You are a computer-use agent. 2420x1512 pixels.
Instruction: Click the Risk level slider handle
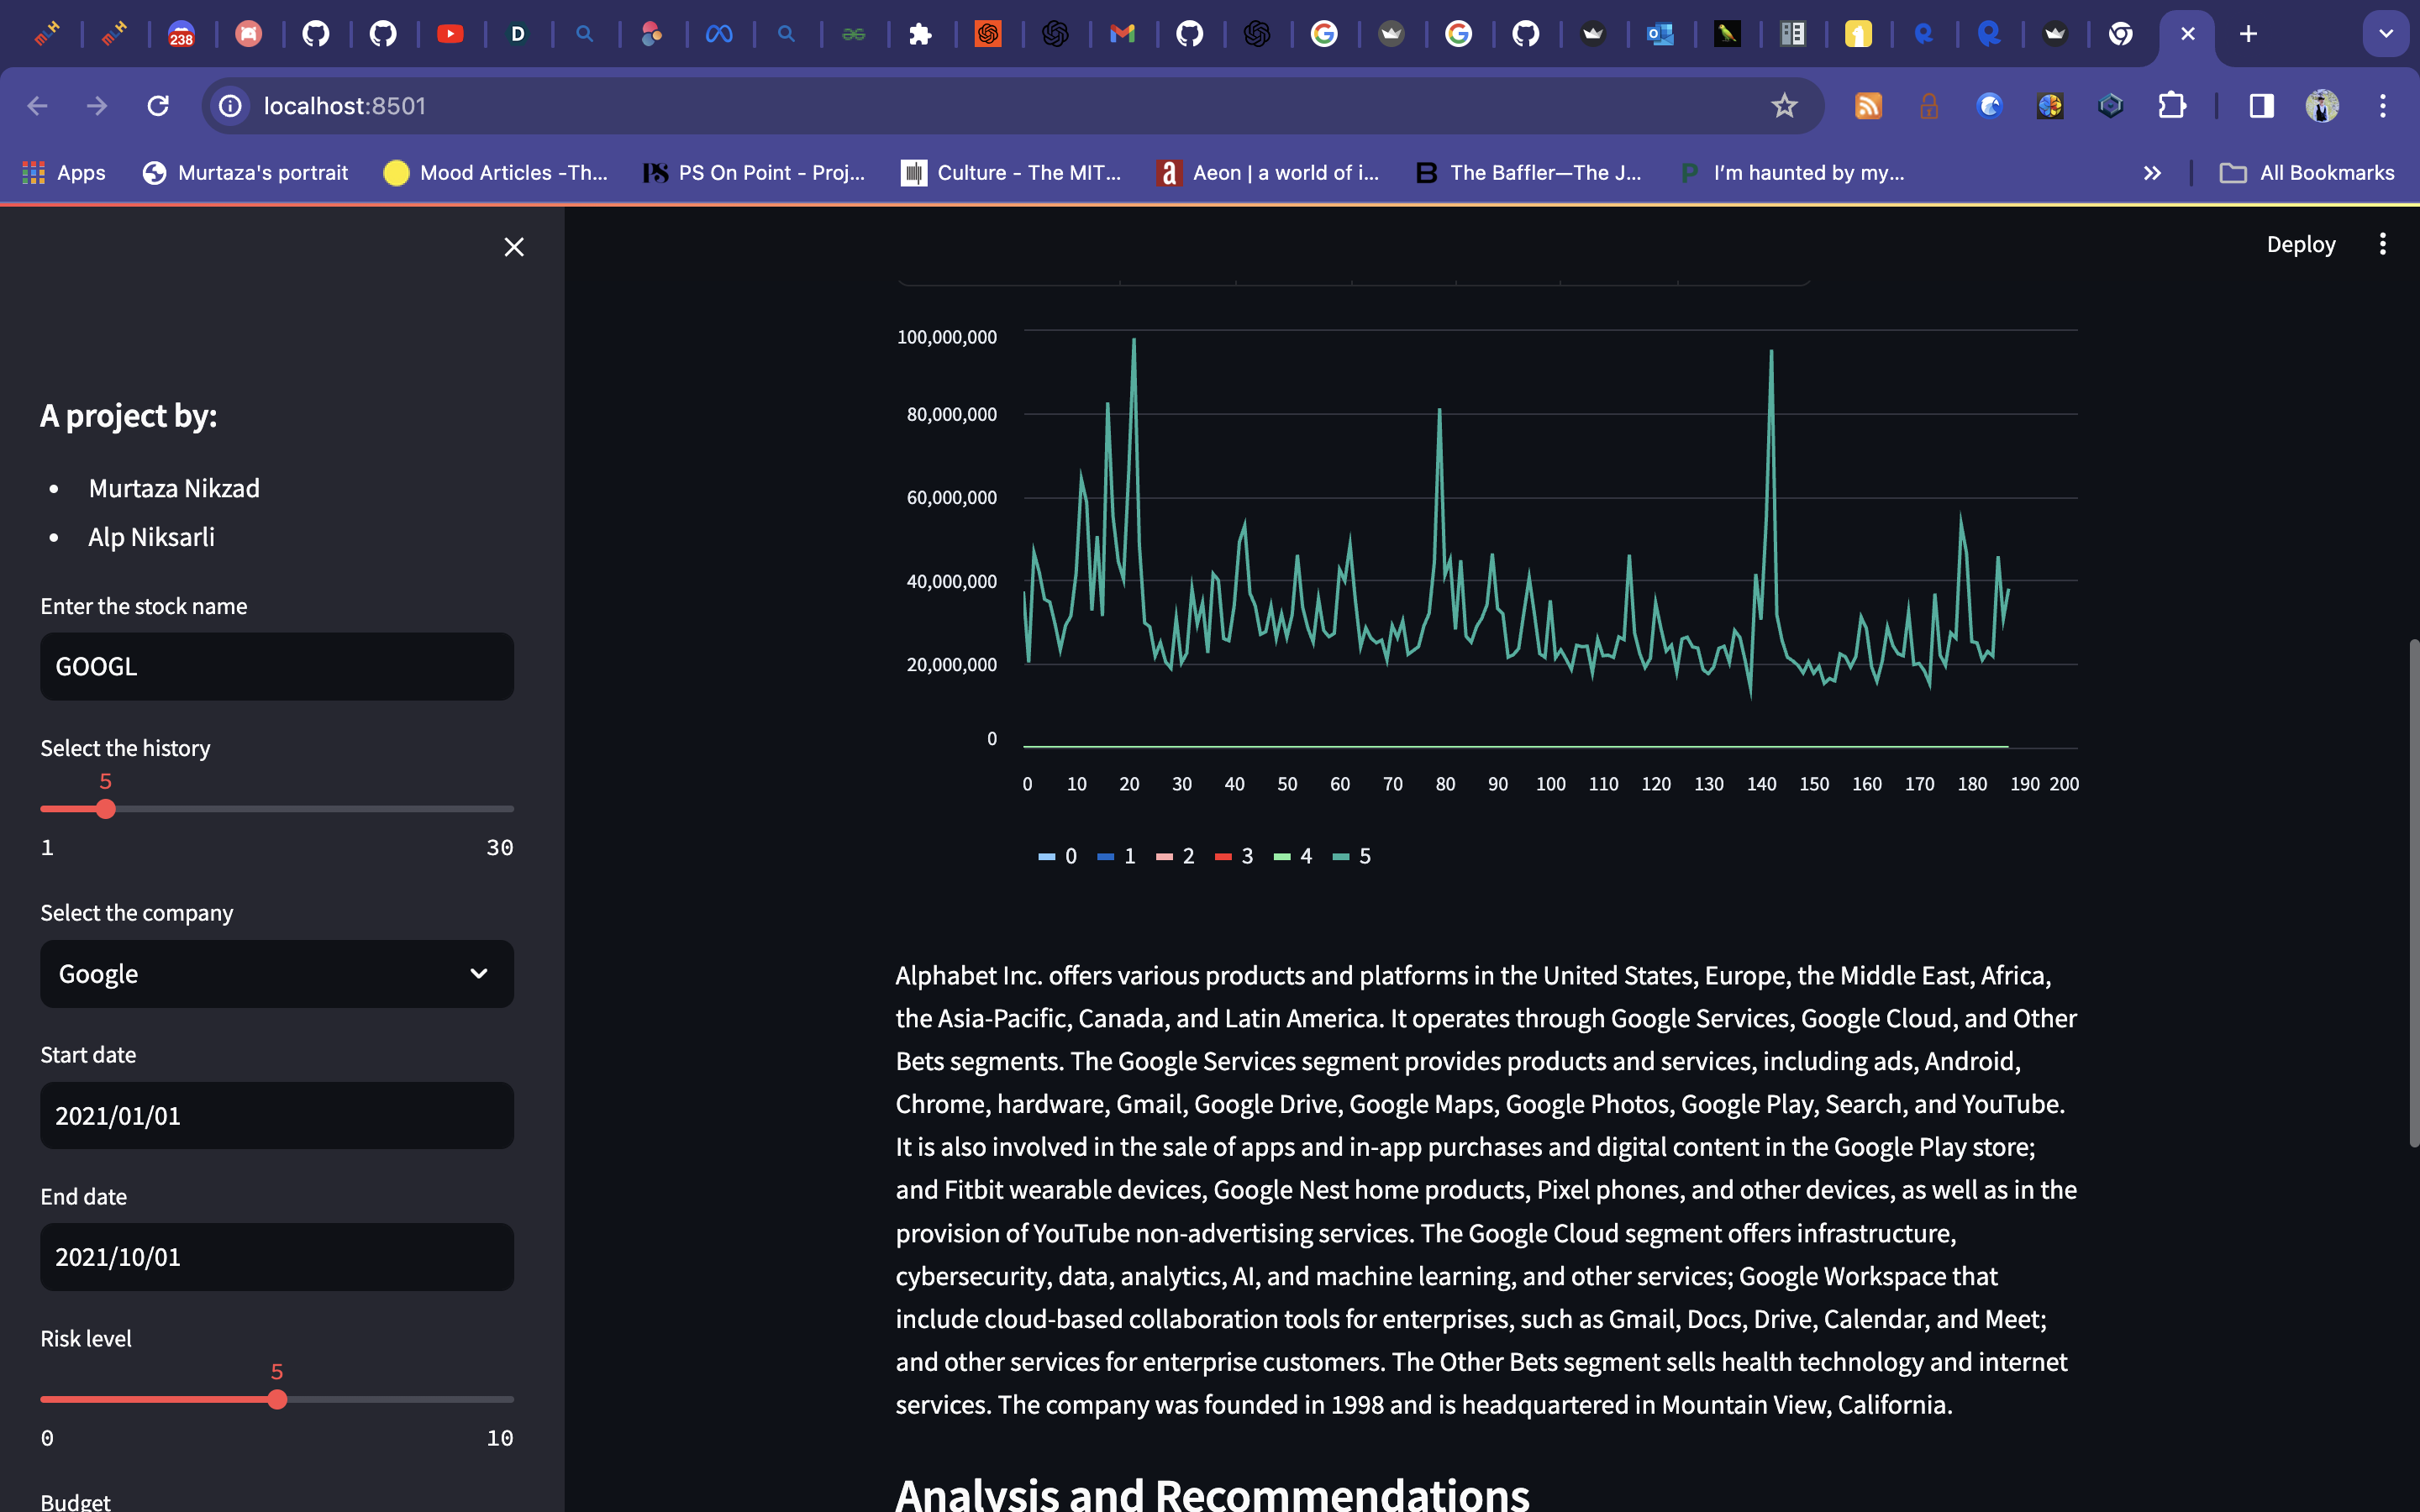coord(277,1399)
